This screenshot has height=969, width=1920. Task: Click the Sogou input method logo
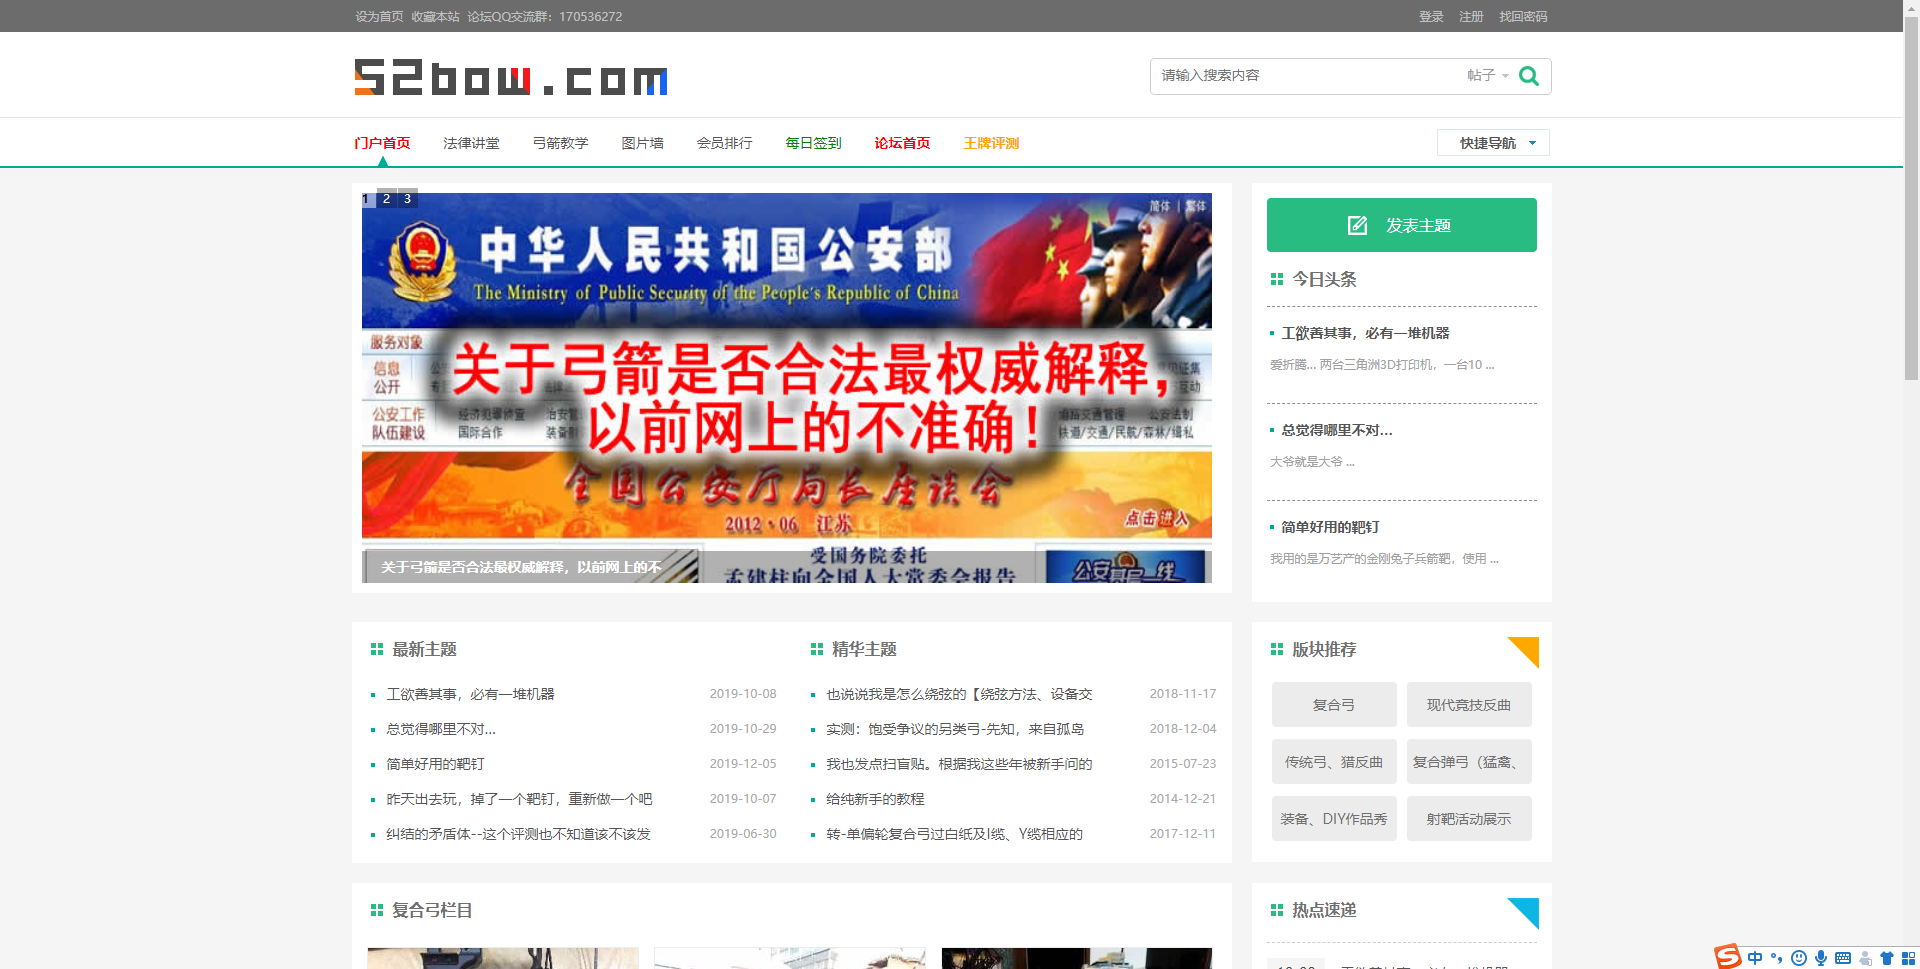[x=1728, y=957]
